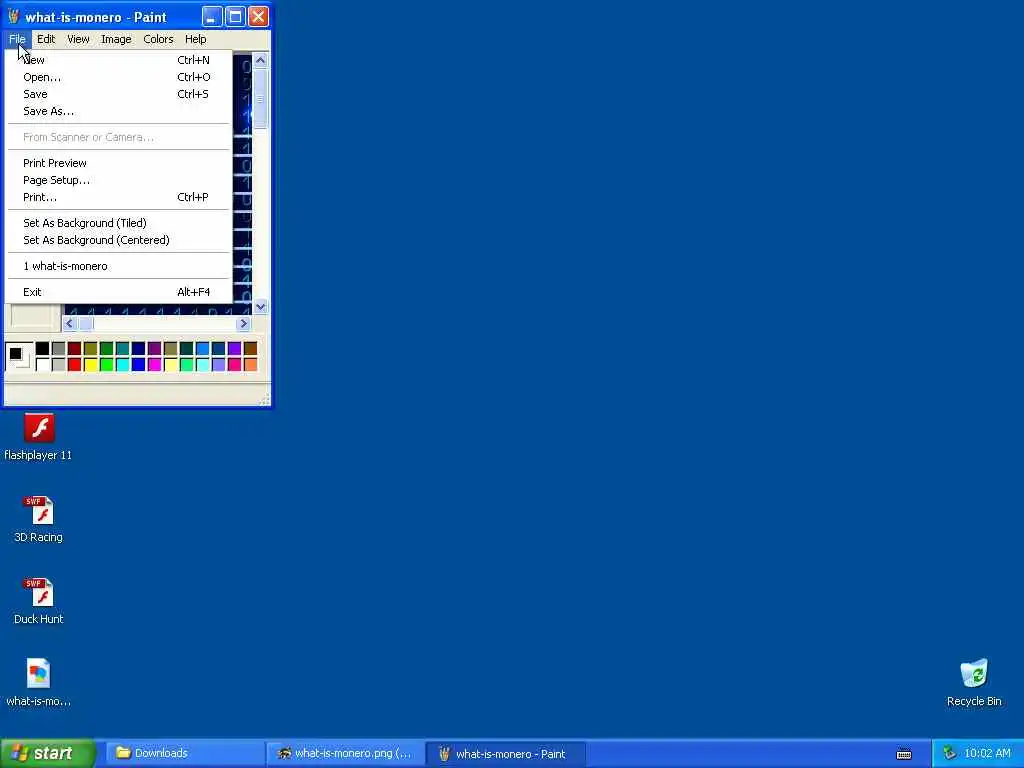Choose Save from the File menu
The image size is (1024, 768).
(119, 94)
